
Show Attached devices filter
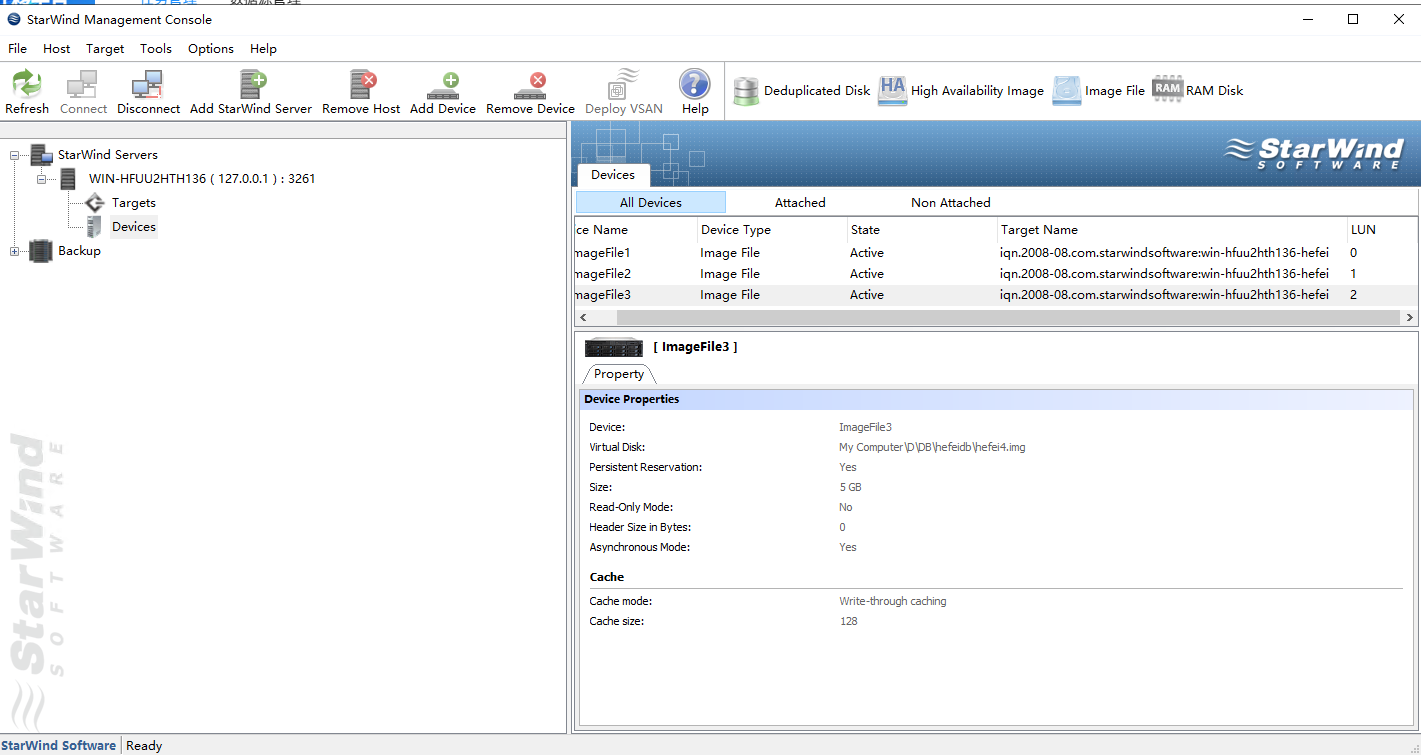pos(800,202)
